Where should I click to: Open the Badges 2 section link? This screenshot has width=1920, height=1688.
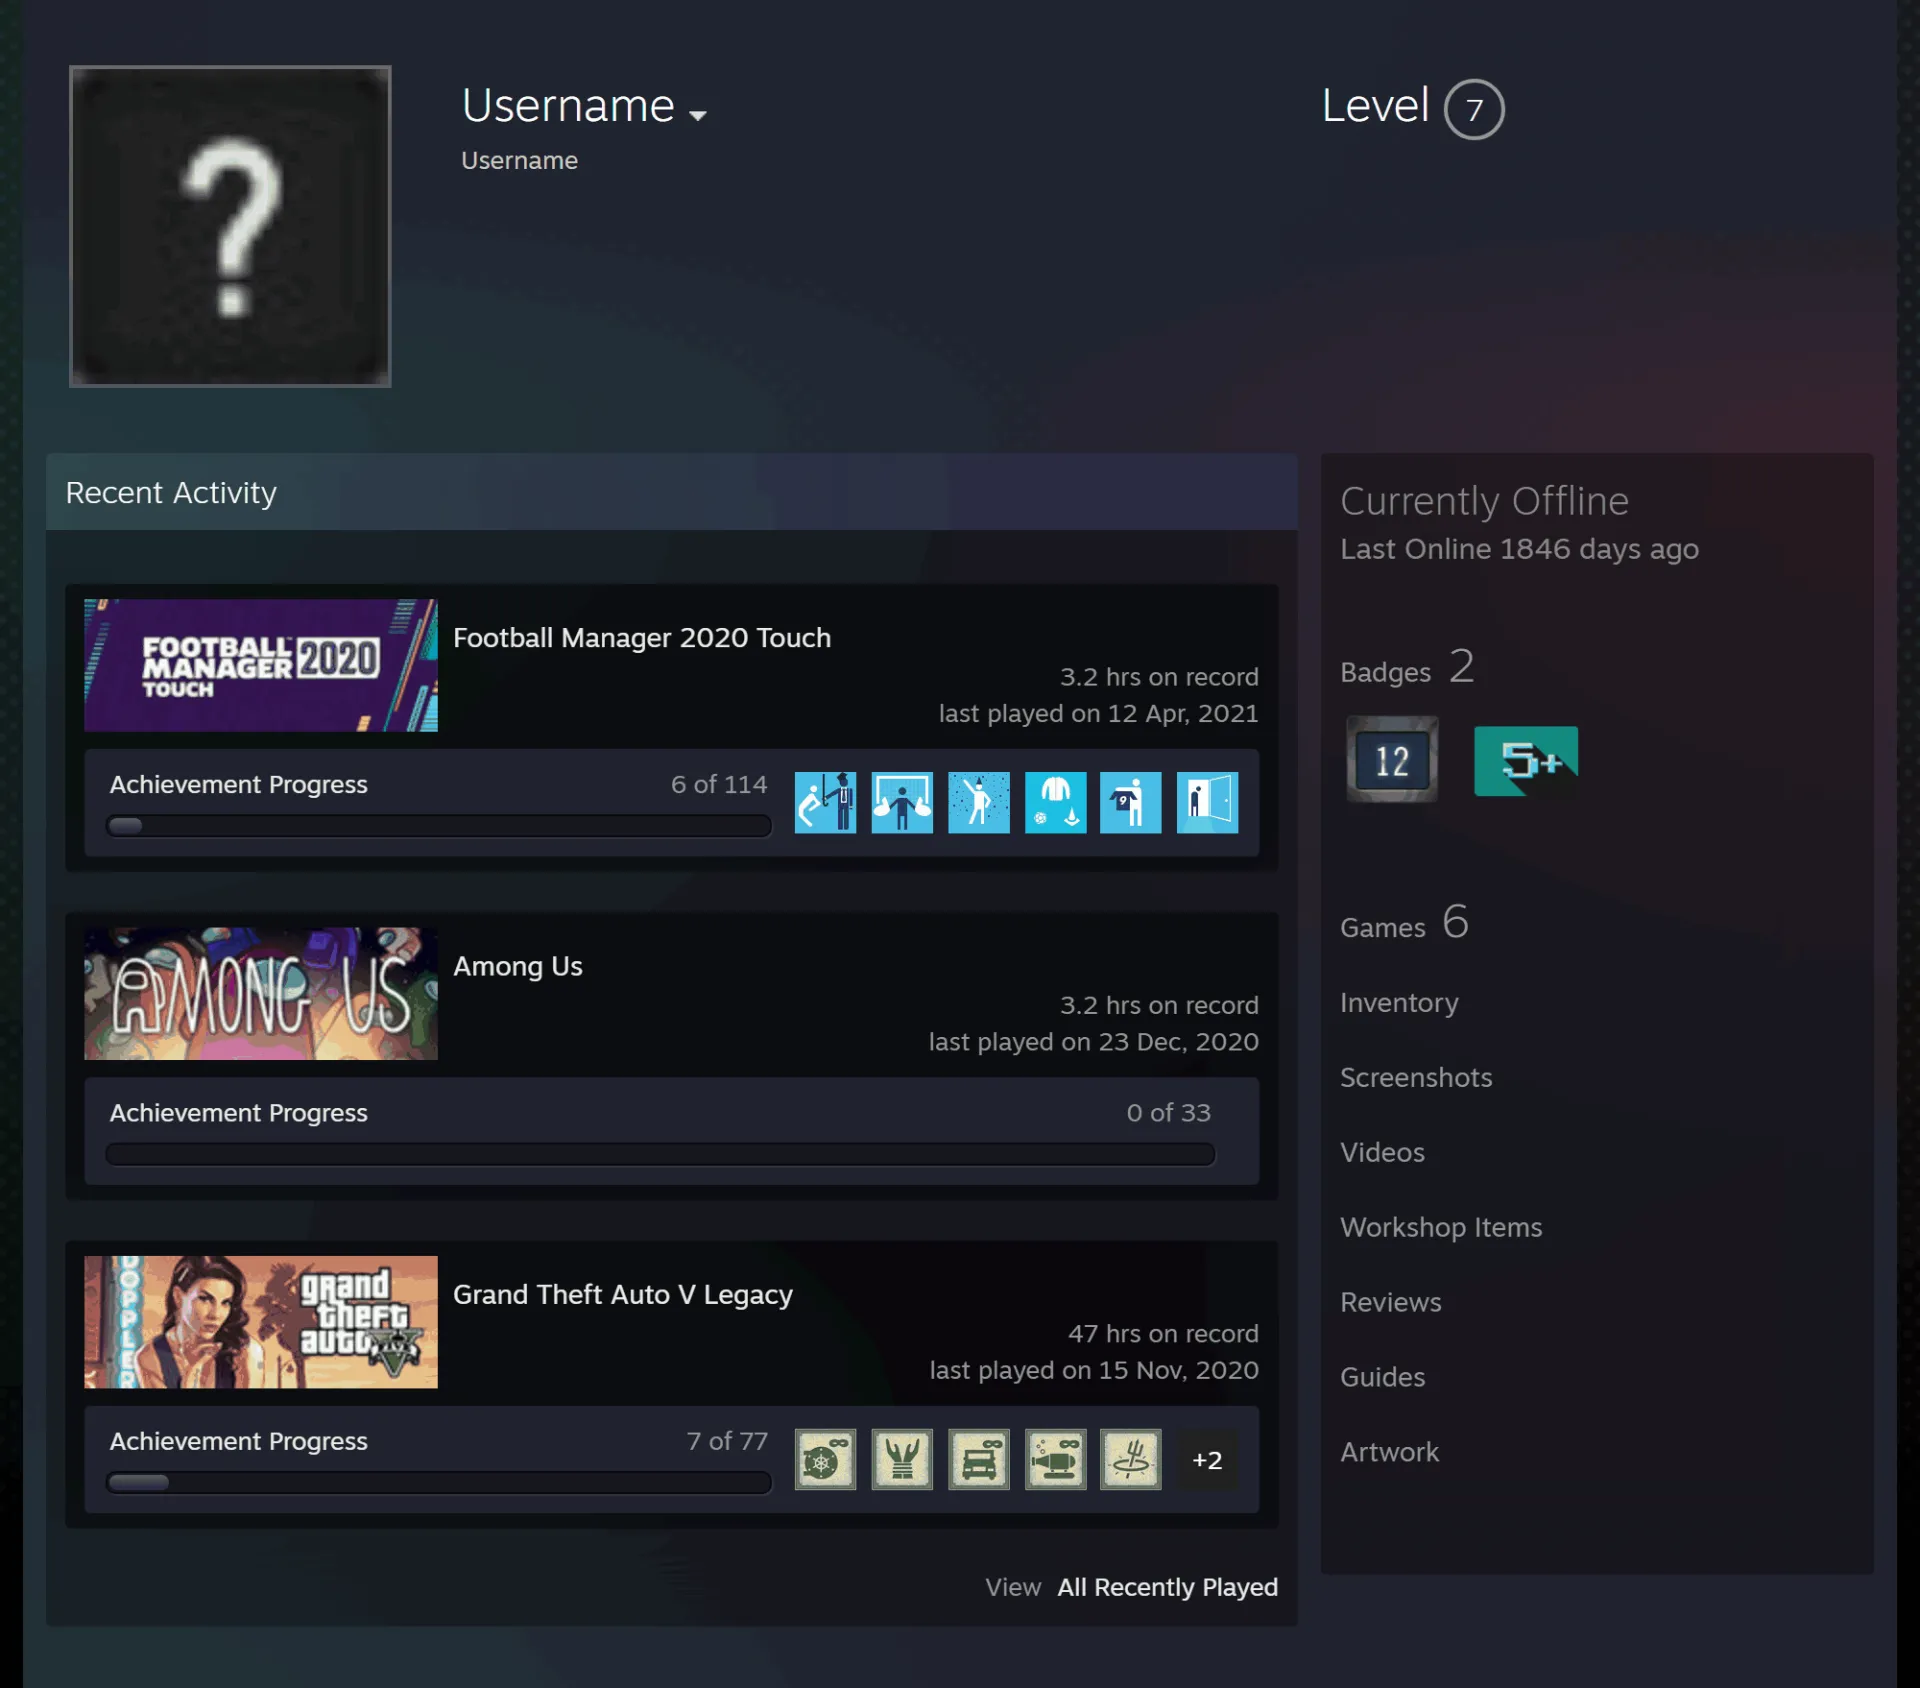(1407, 668)
